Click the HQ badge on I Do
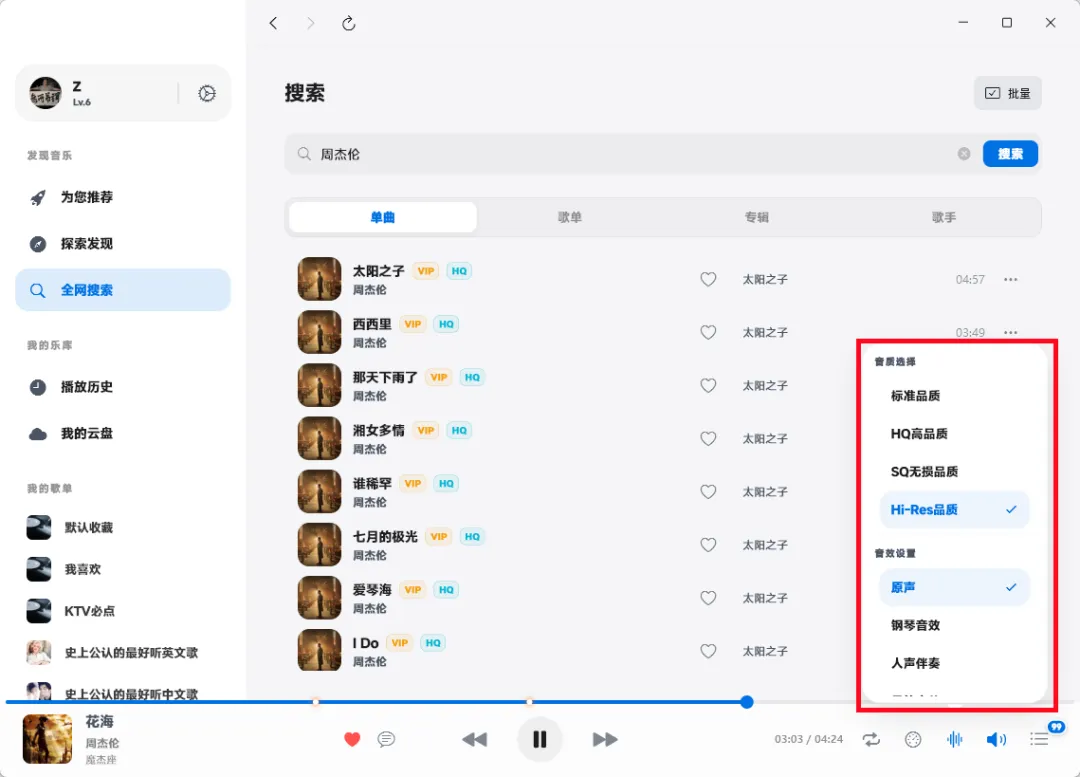1080x777 pixels. (x=433, y=643)
